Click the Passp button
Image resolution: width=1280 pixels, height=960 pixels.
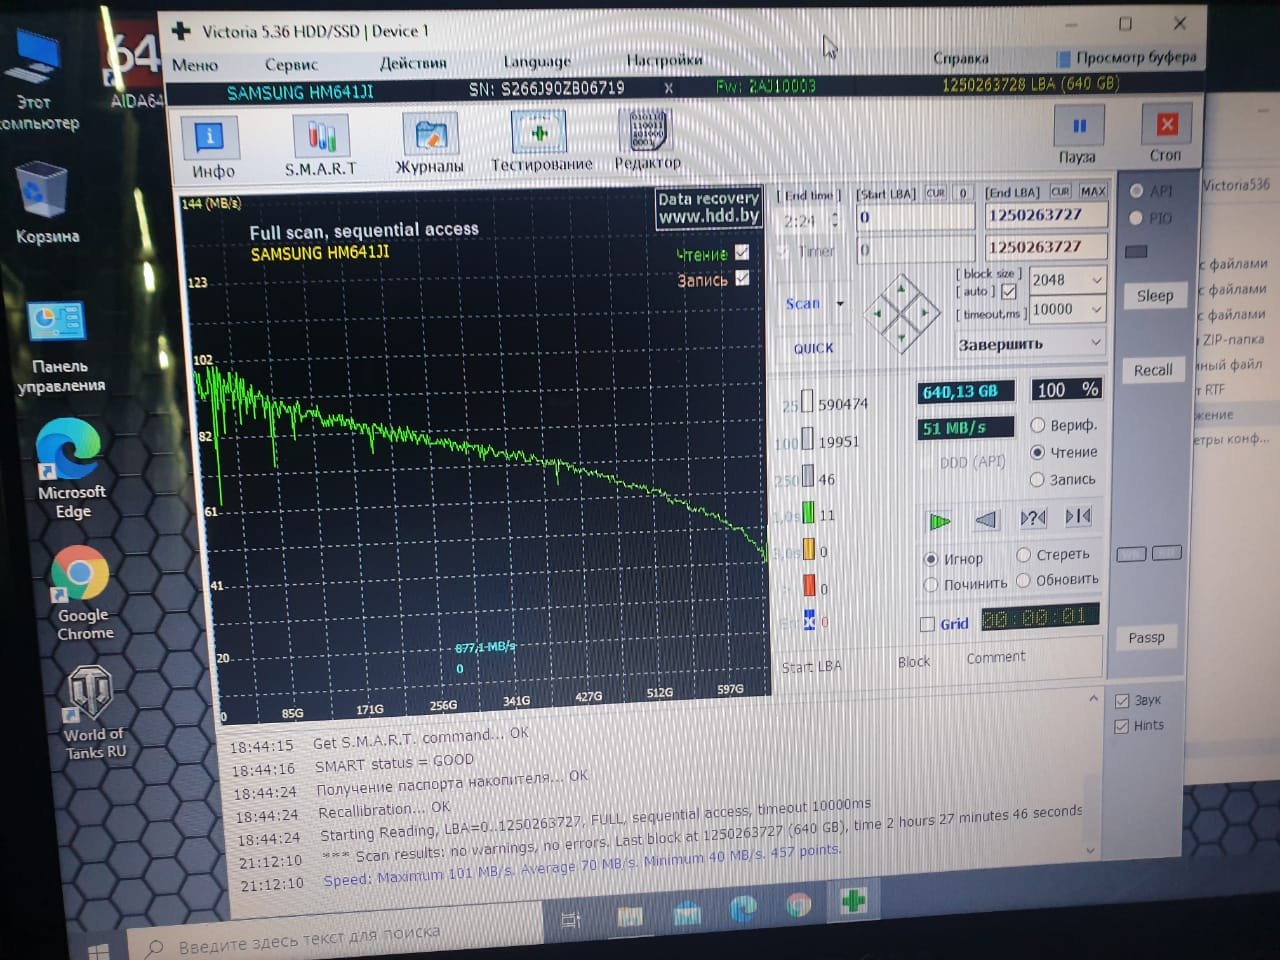pos(1146,638)
